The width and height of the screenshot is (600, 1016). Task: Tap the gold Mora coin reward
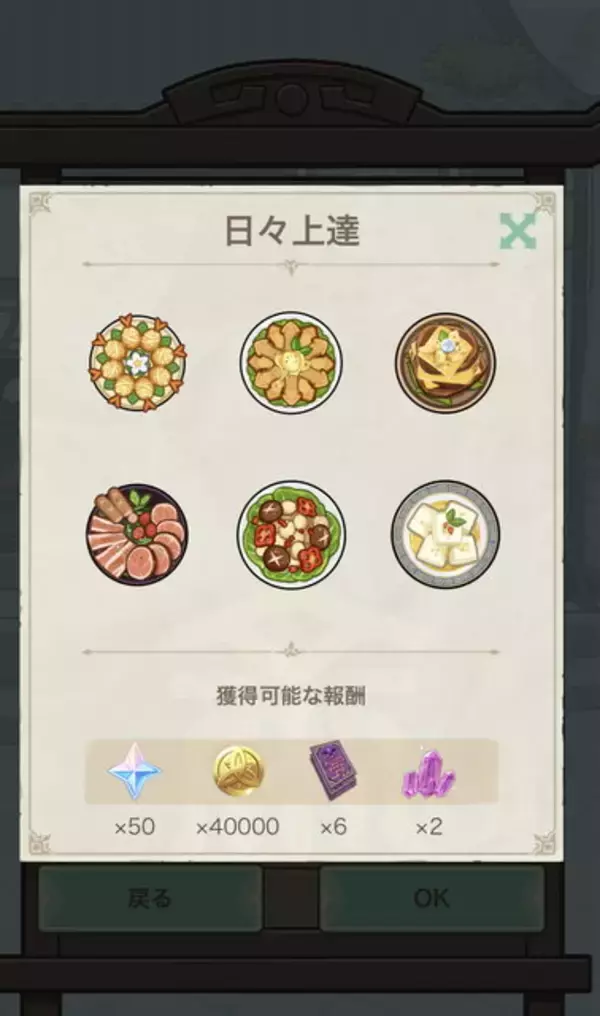coord(237,771)
